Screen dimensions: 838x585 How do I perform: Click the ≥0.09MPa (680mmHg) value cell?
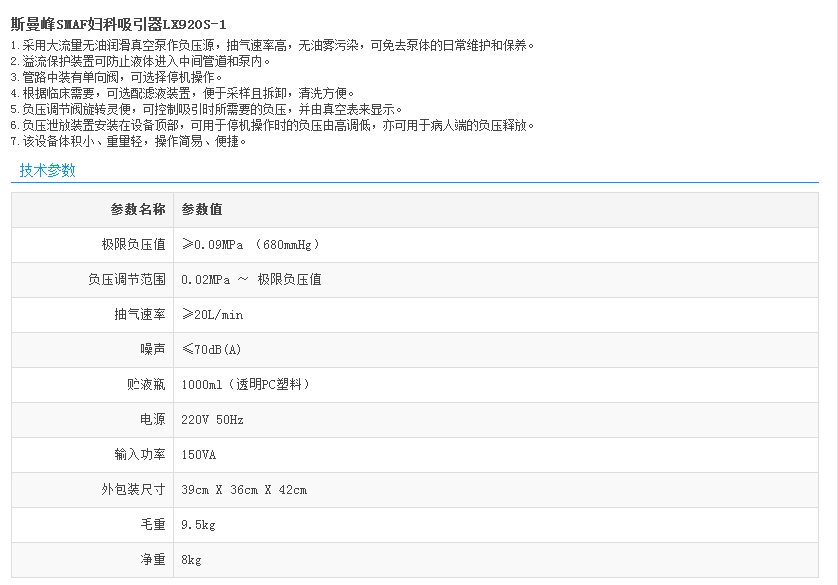tap(250, 244)
